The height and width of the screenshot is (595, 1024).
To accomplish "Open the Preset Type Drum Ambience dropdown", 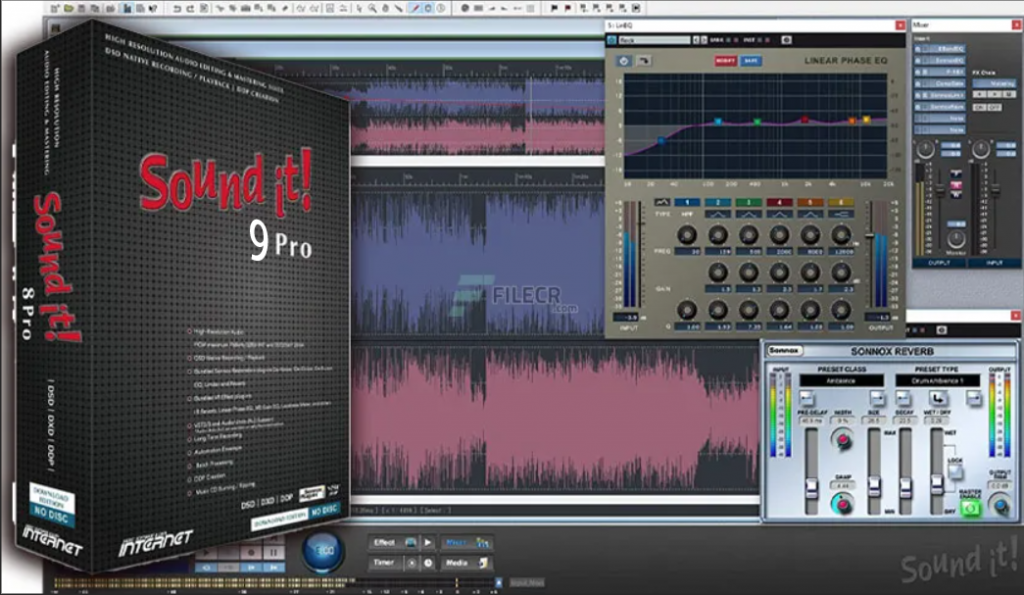I will click(x=937, y=380).
